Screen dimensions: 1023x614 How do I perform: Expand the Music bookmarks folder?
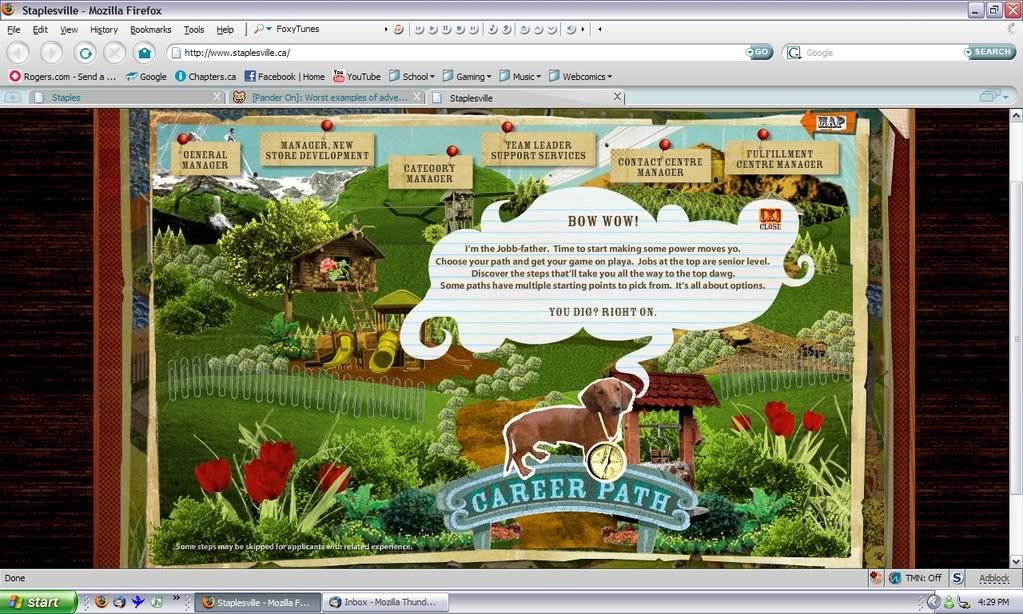point(520,76)
